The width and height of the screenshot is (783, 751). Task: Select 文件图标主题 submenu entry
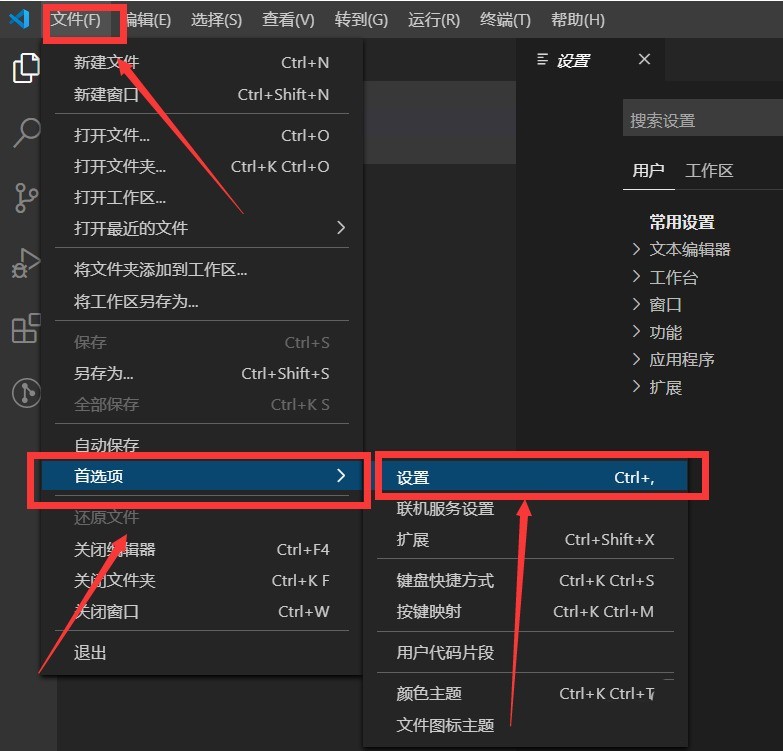click(525, 725)
